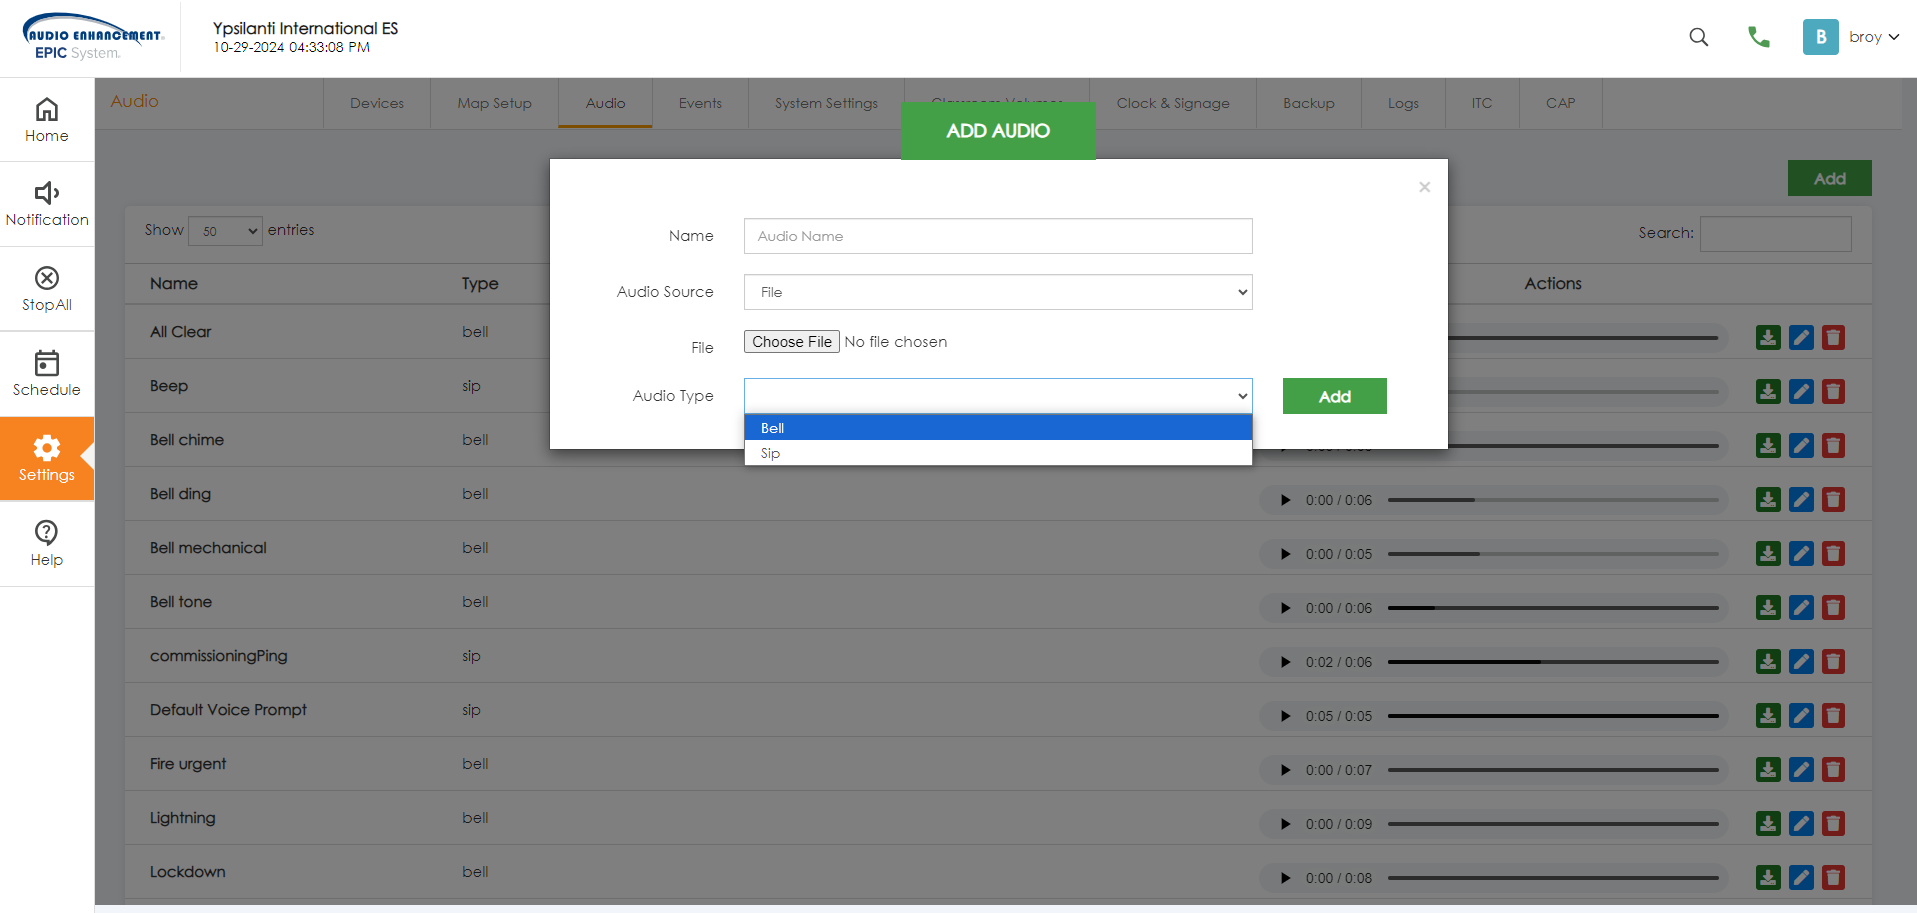The width and height of the screenshot is (1917, 913).
Task: Play the Bell tone audio preview
Action: tap(1286, 608)
